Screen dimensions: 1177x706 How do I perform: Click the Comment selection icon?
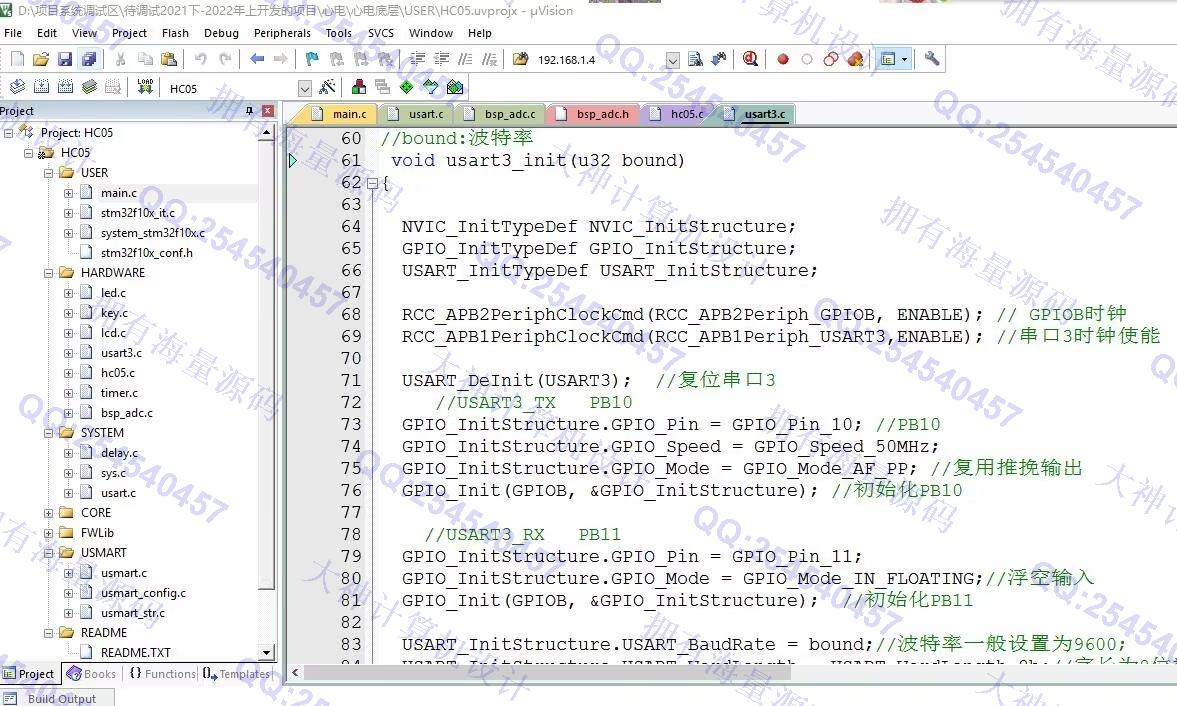[x=465, y=59]
